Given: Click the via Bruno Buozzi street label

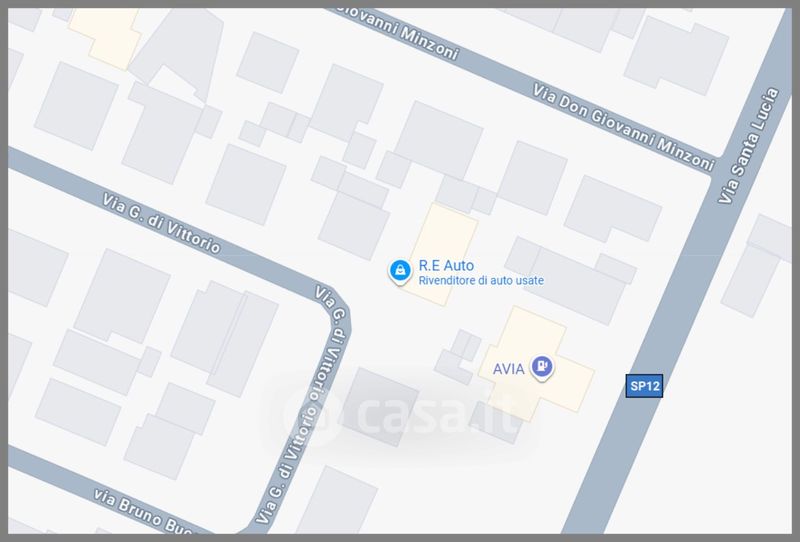Looking at the screenshot, I should [x=143, y=511].
